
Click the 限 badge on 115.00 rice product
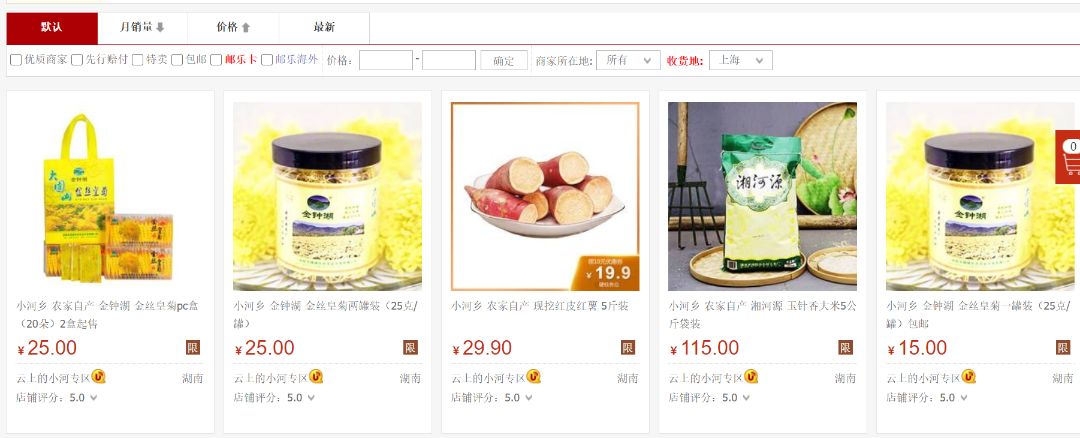click(x=845, y=348)
